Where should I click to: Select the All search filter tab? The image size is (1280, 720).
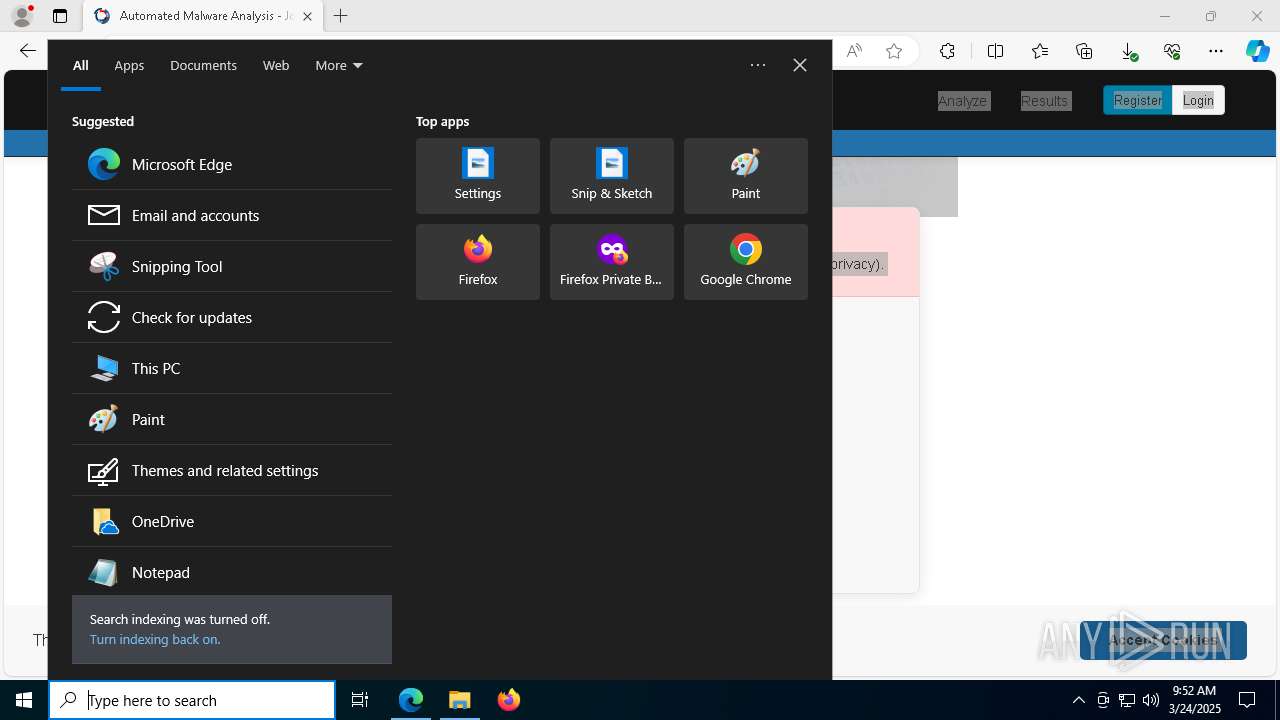pos(81,65)
